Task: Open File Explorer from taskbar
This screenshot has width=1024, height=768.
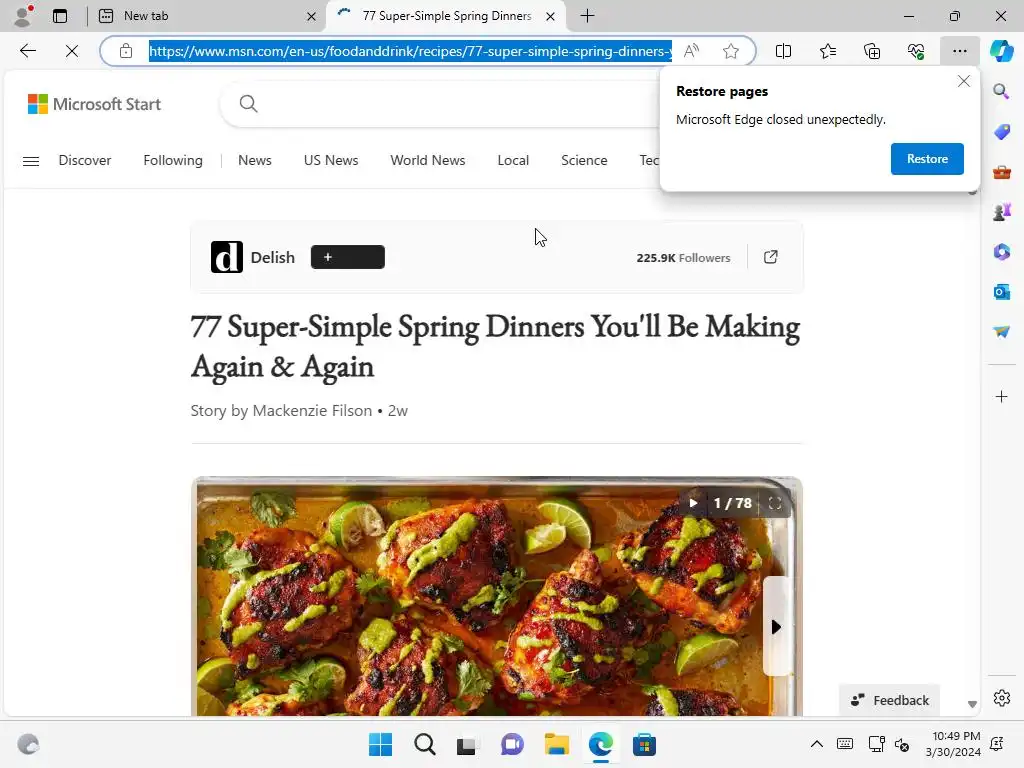Action: pos(557,744)
